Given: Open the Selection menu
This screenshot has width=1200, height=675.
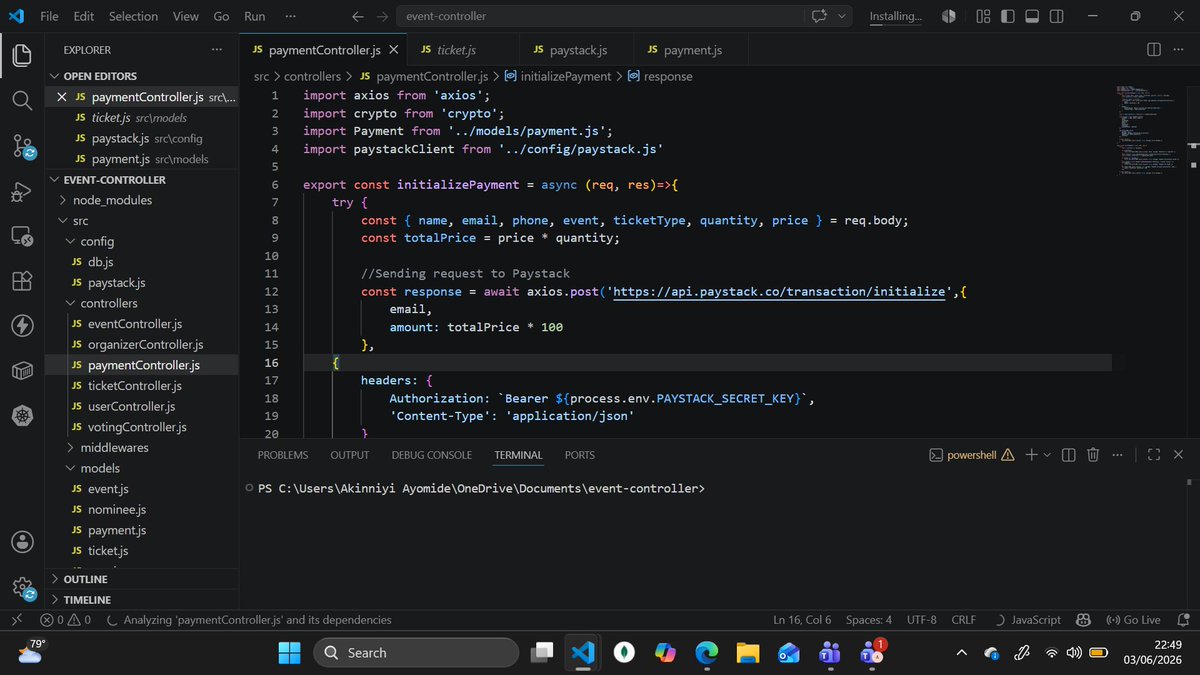Looking at the screenshot, I should [133, 16].
